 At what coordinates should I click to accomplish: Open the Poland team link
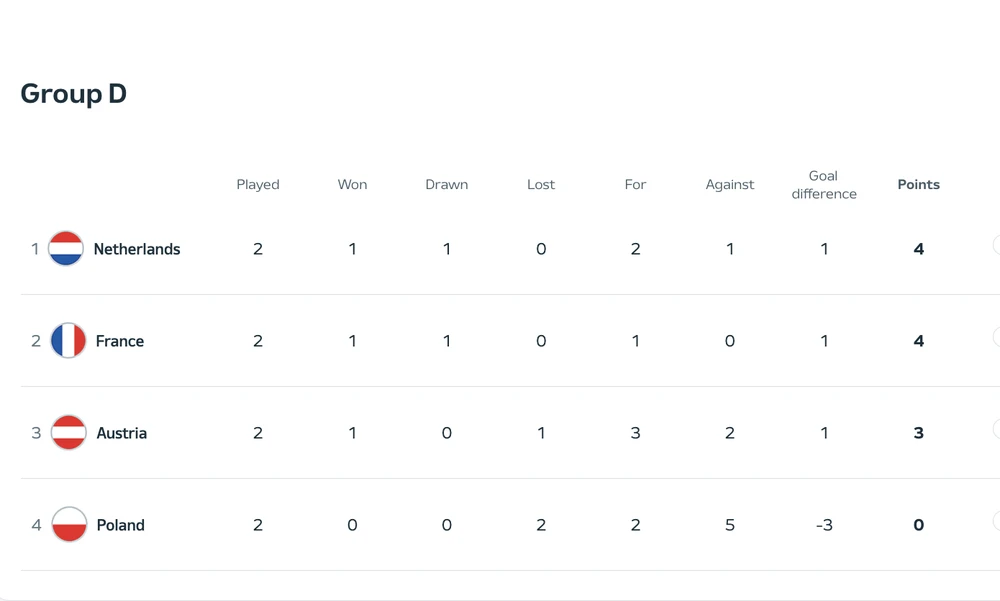(121, 525)
